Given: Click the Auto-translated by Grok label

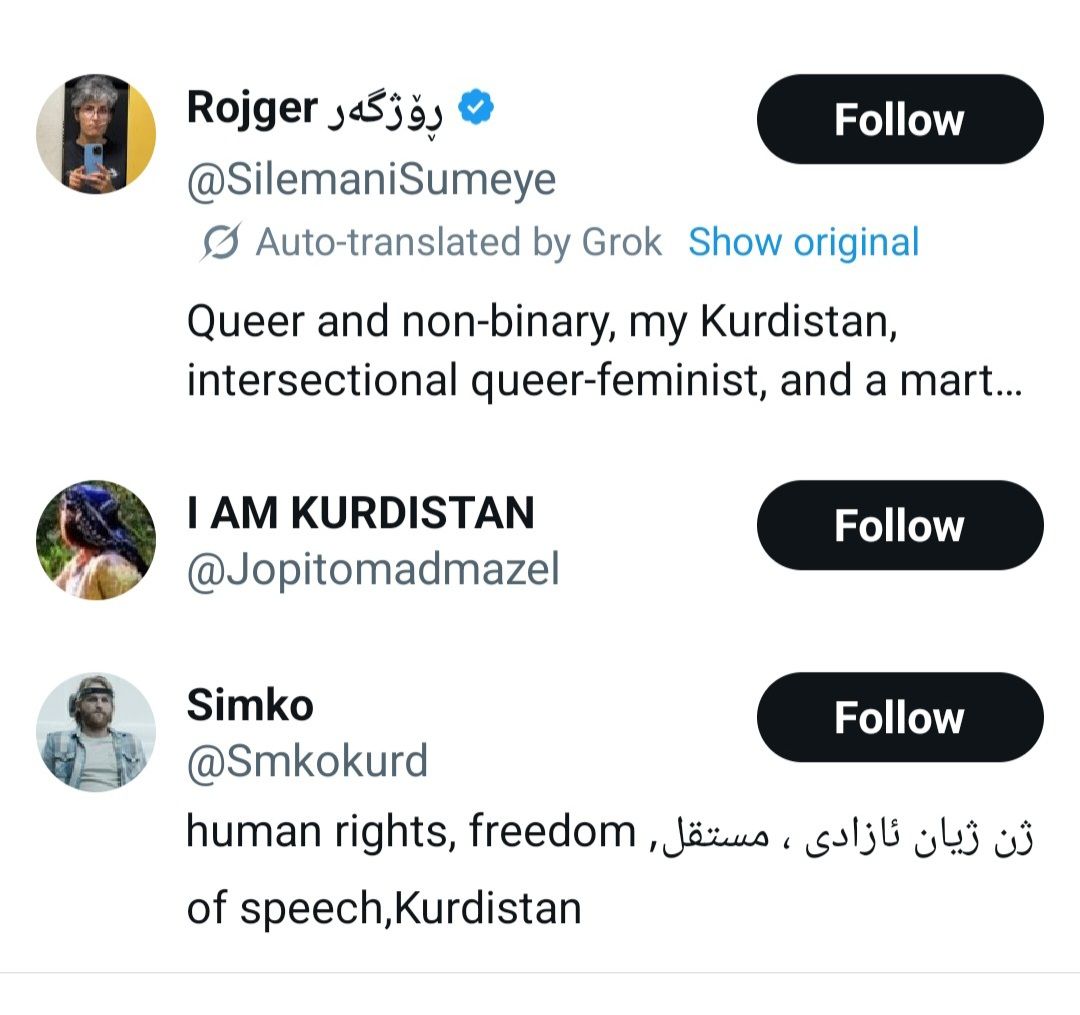Looking at the screenshot, I should [x=459, y=242].
